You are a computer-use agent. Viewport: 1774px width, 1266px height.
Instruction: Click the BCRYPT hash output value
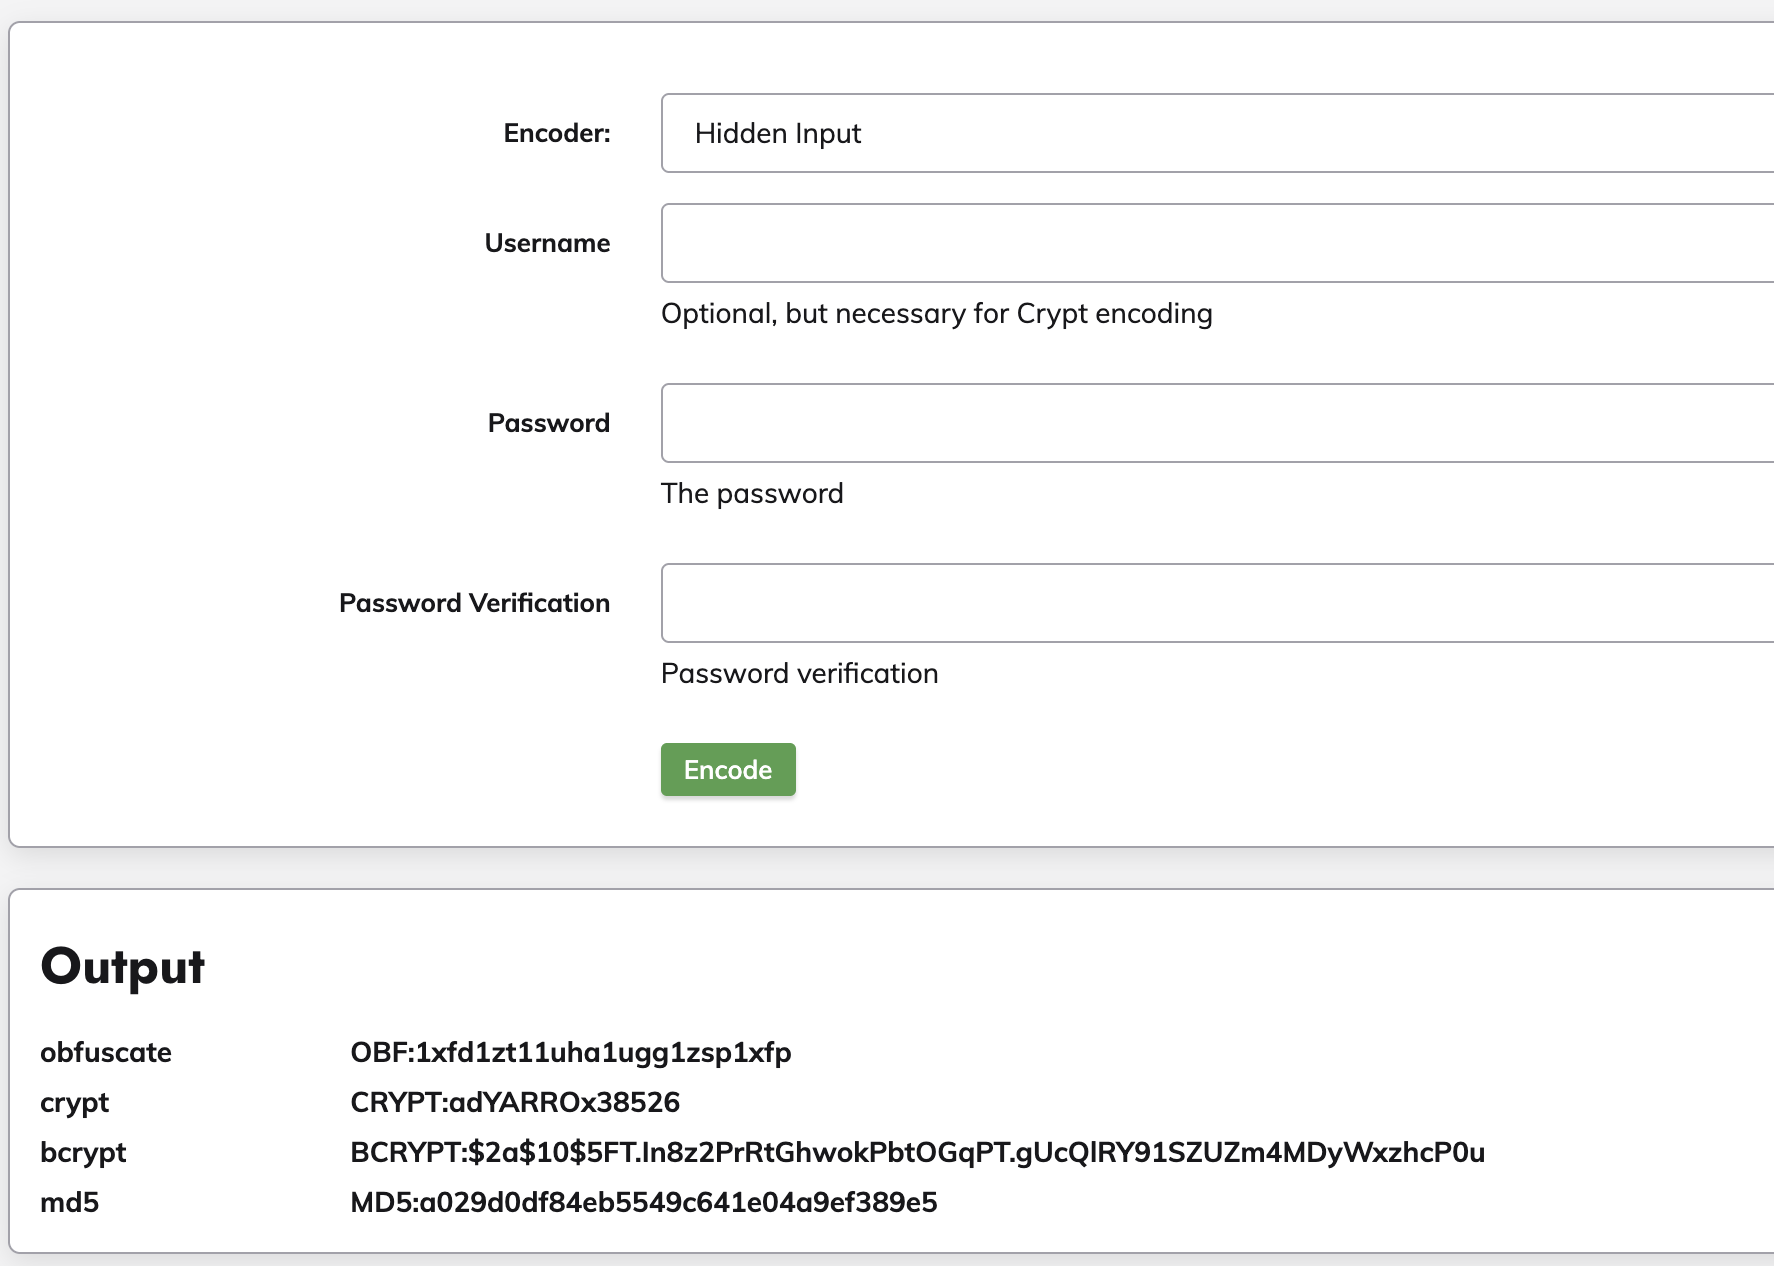click(917, 1152)
